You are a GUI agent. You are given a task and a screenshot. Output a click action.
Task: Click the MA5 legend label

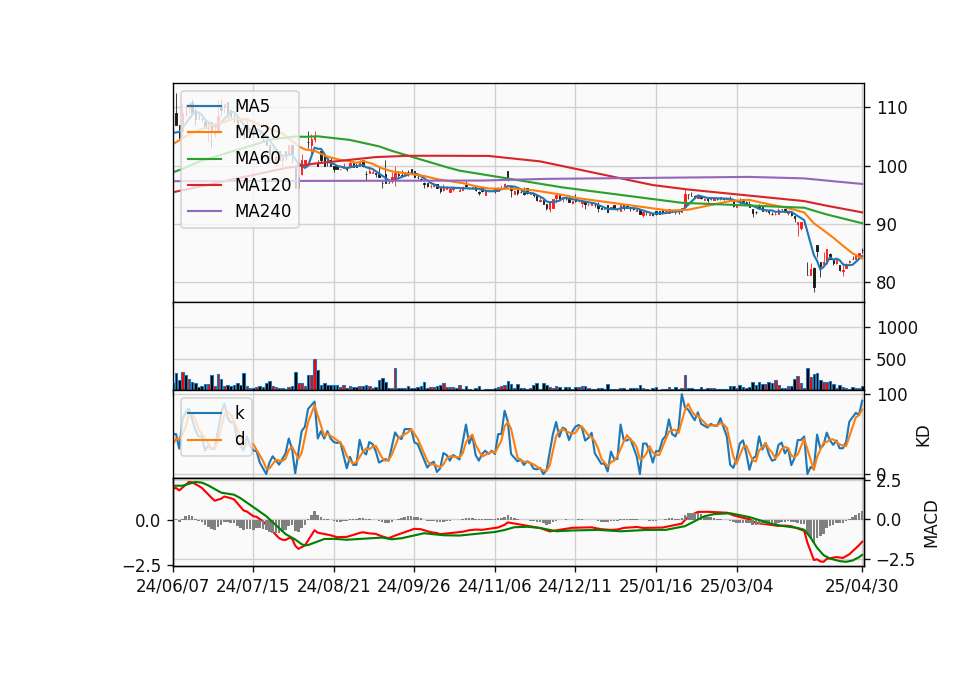tap(252, 106)
